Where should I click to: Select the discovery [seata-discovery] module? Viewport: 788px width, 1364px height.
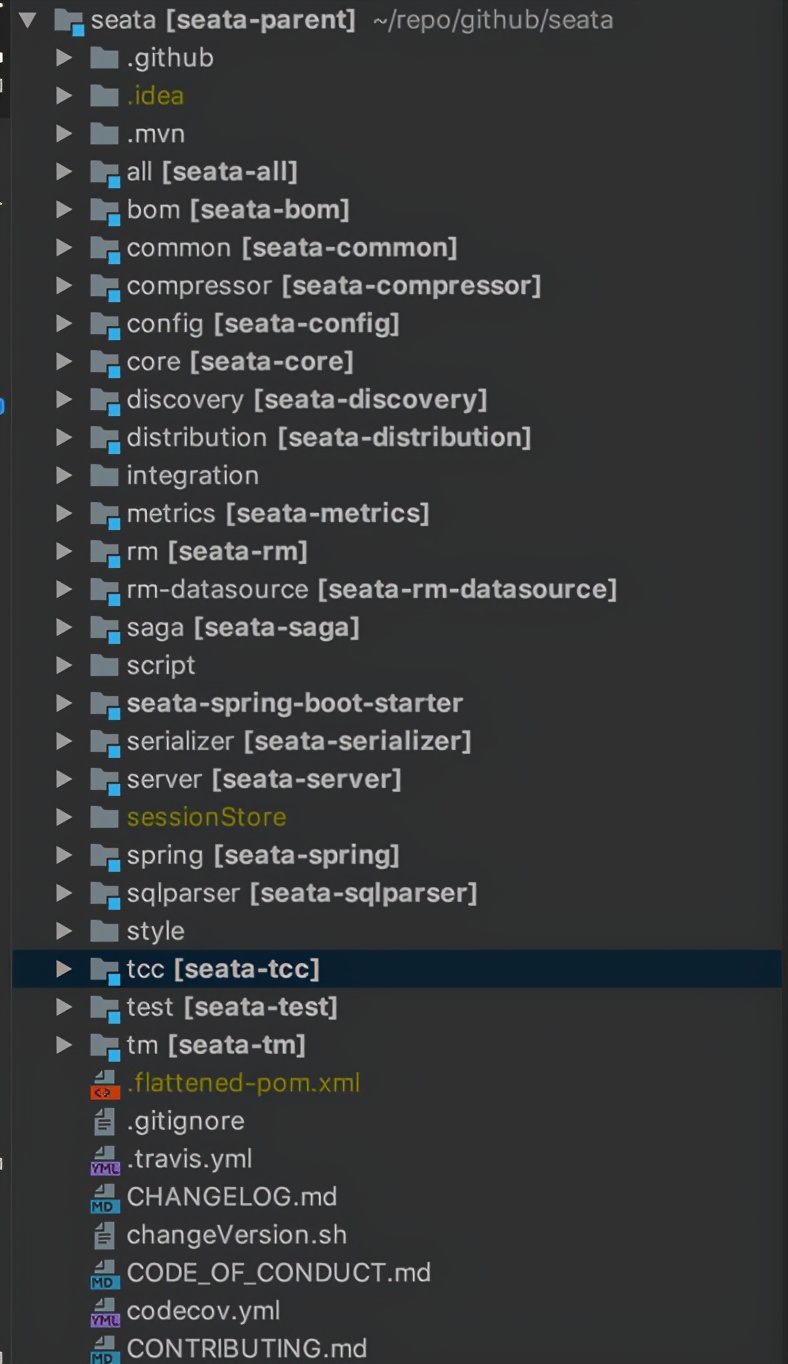pos(306,399)
